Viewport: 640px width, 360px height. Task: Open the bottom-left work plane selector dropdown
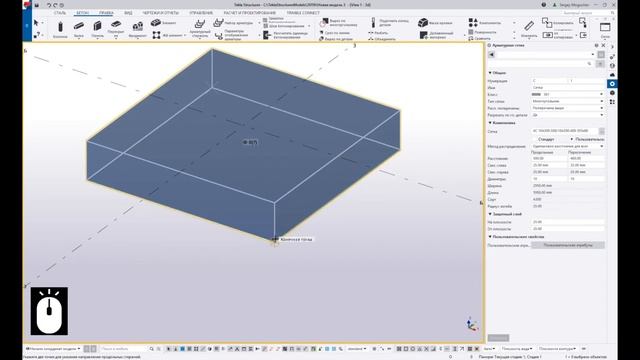[x=53, y=349]
